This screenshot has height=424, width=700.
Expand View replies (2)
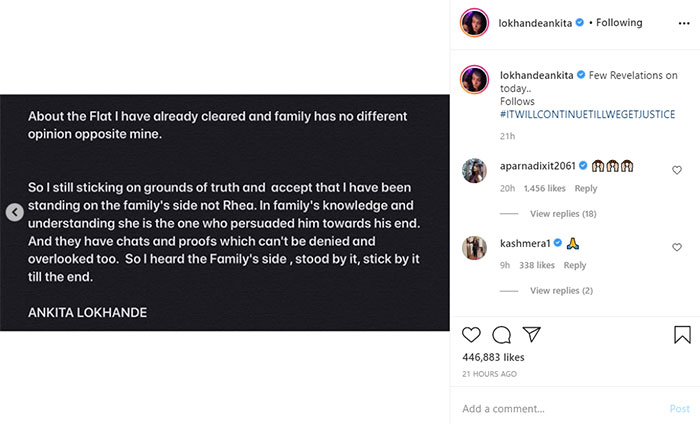561,291
